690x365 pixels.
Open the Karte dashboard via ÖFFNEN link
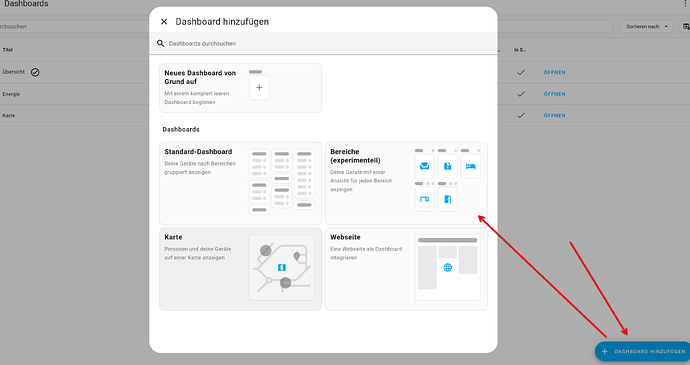pos(554,115)
